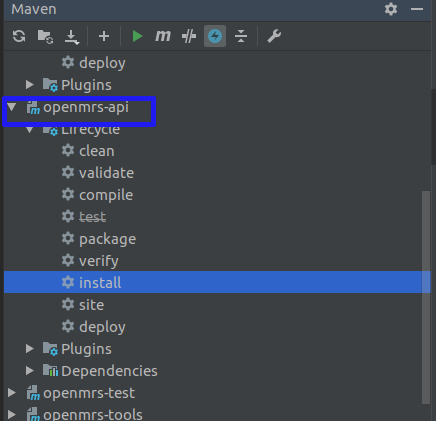Select deploy goal under openmrs-api
The height and width of the screenshot is (421, 436).
[102, 327]
